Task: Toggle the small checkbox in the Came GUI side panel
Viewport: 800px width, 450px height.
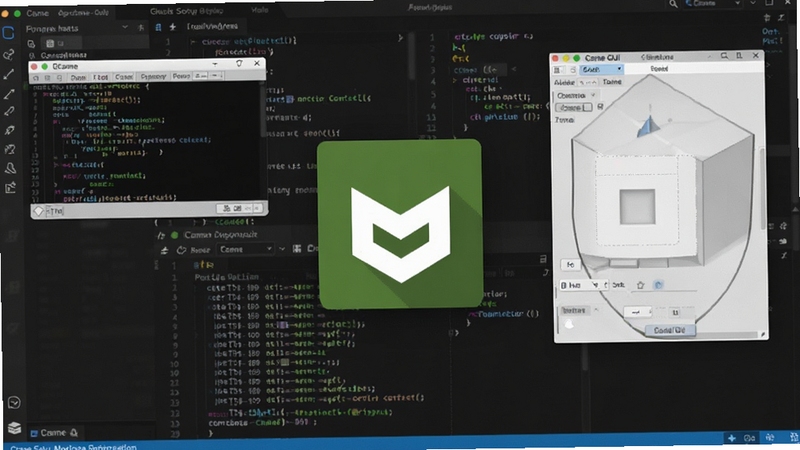Action: click(601, 107)
